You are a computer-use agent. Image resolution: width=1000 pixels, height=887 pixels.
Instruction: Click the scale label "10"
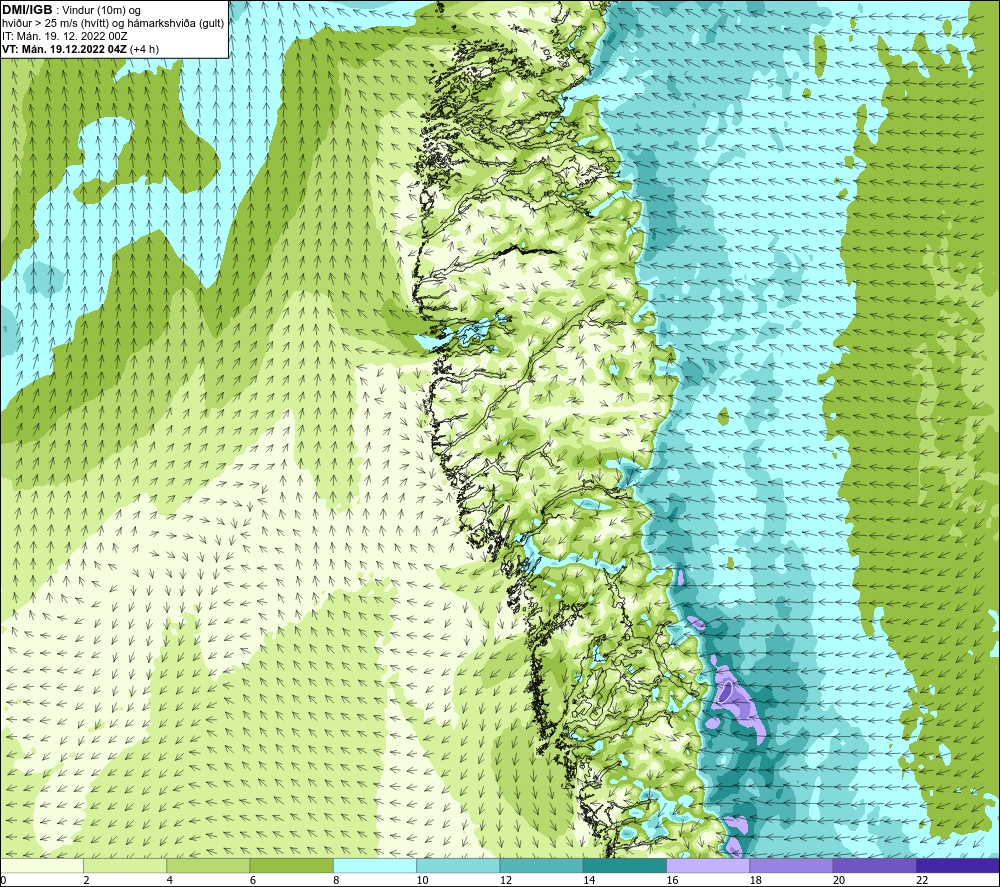[x=422, y=880]
